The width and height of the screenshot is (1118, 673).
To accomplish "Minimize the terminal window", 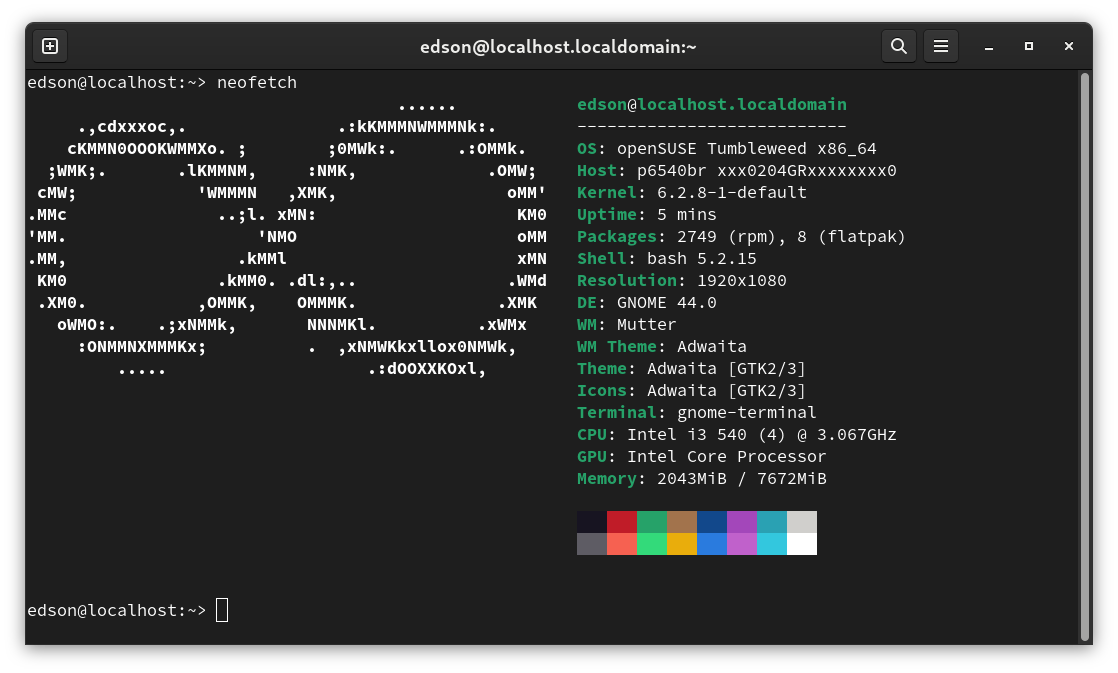I will pyautogui.click(x=988, y=47).
